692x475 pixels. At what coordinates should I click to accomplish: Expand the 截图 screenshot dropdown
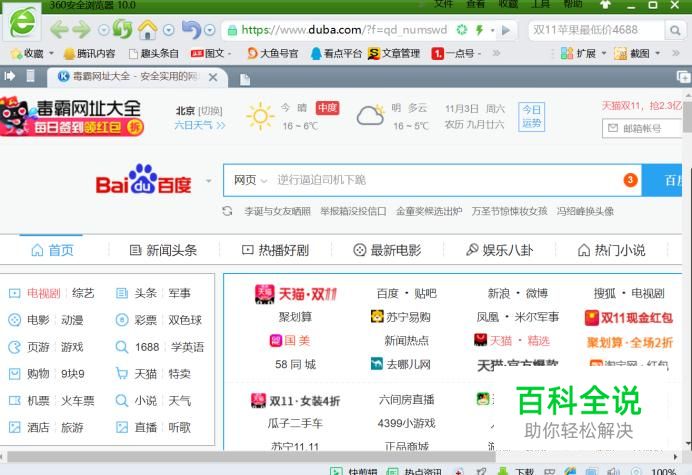point(657,53)
